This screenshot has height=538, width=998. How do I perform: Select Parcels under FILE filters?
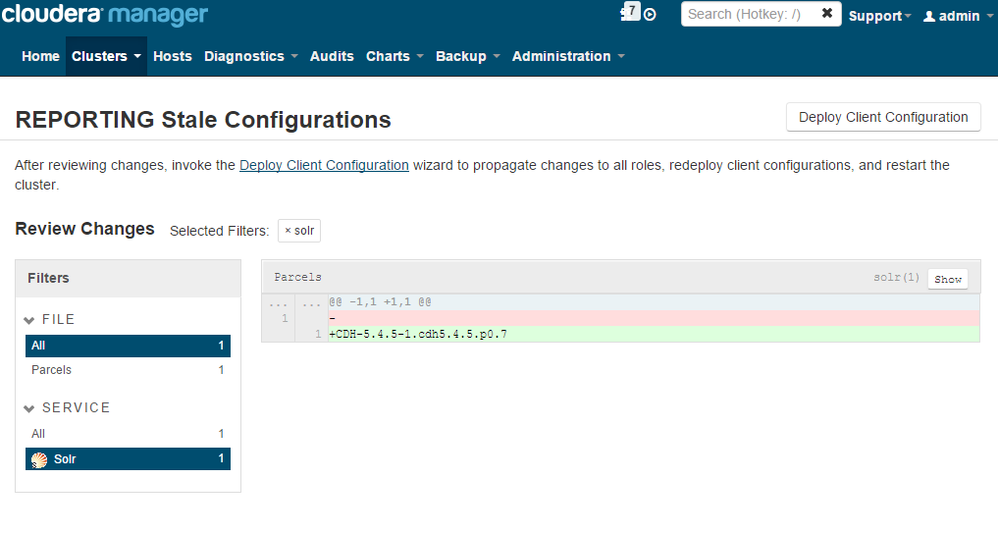click(x=51, y=370)
